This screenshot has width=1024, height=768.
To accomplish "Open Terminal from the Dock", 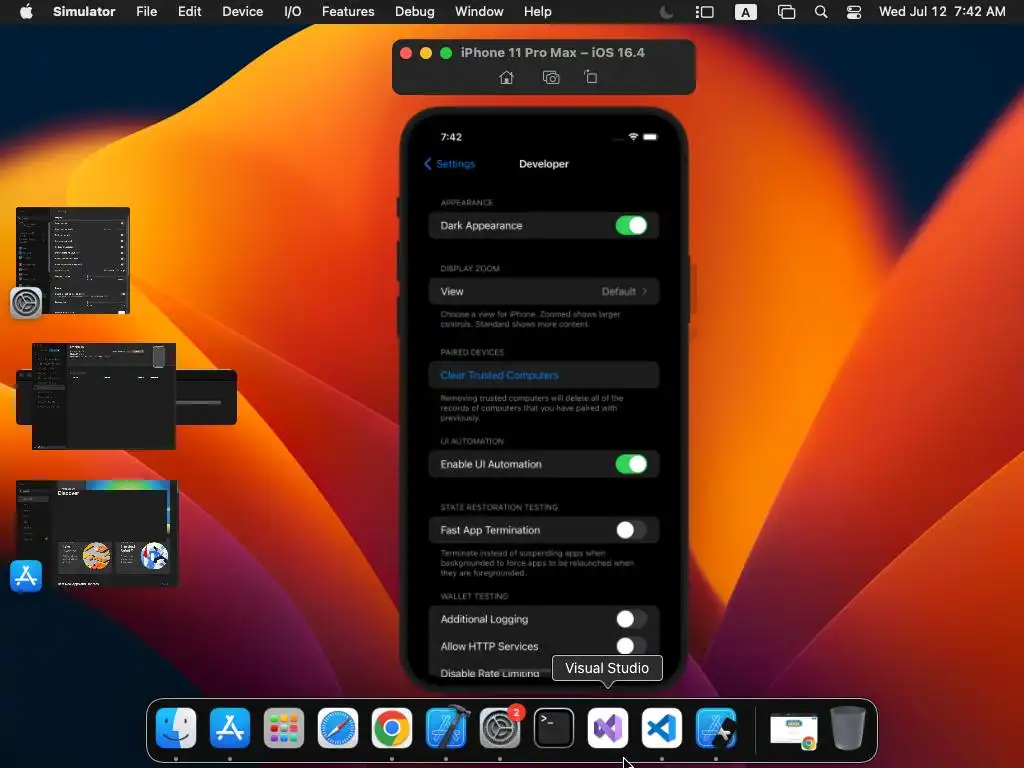I will click(554, 728).
